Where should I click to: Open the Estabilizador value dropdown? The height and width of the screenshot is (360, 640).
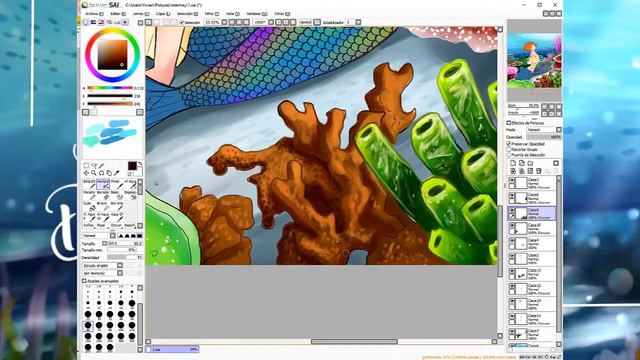pyautogui.click(x=358, y=22)
